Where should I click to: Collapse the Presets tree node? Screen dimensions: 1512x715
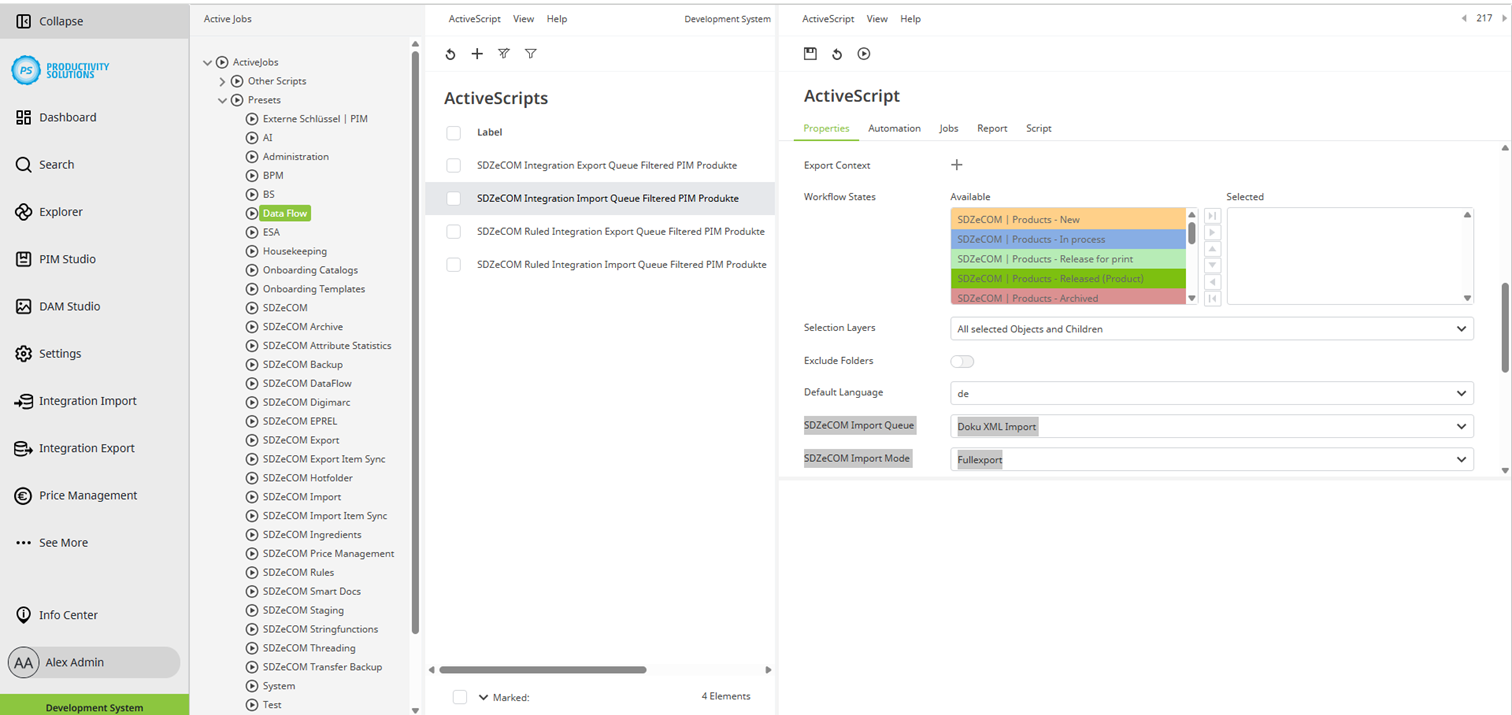pyautogui.click(x=222, y=100)
